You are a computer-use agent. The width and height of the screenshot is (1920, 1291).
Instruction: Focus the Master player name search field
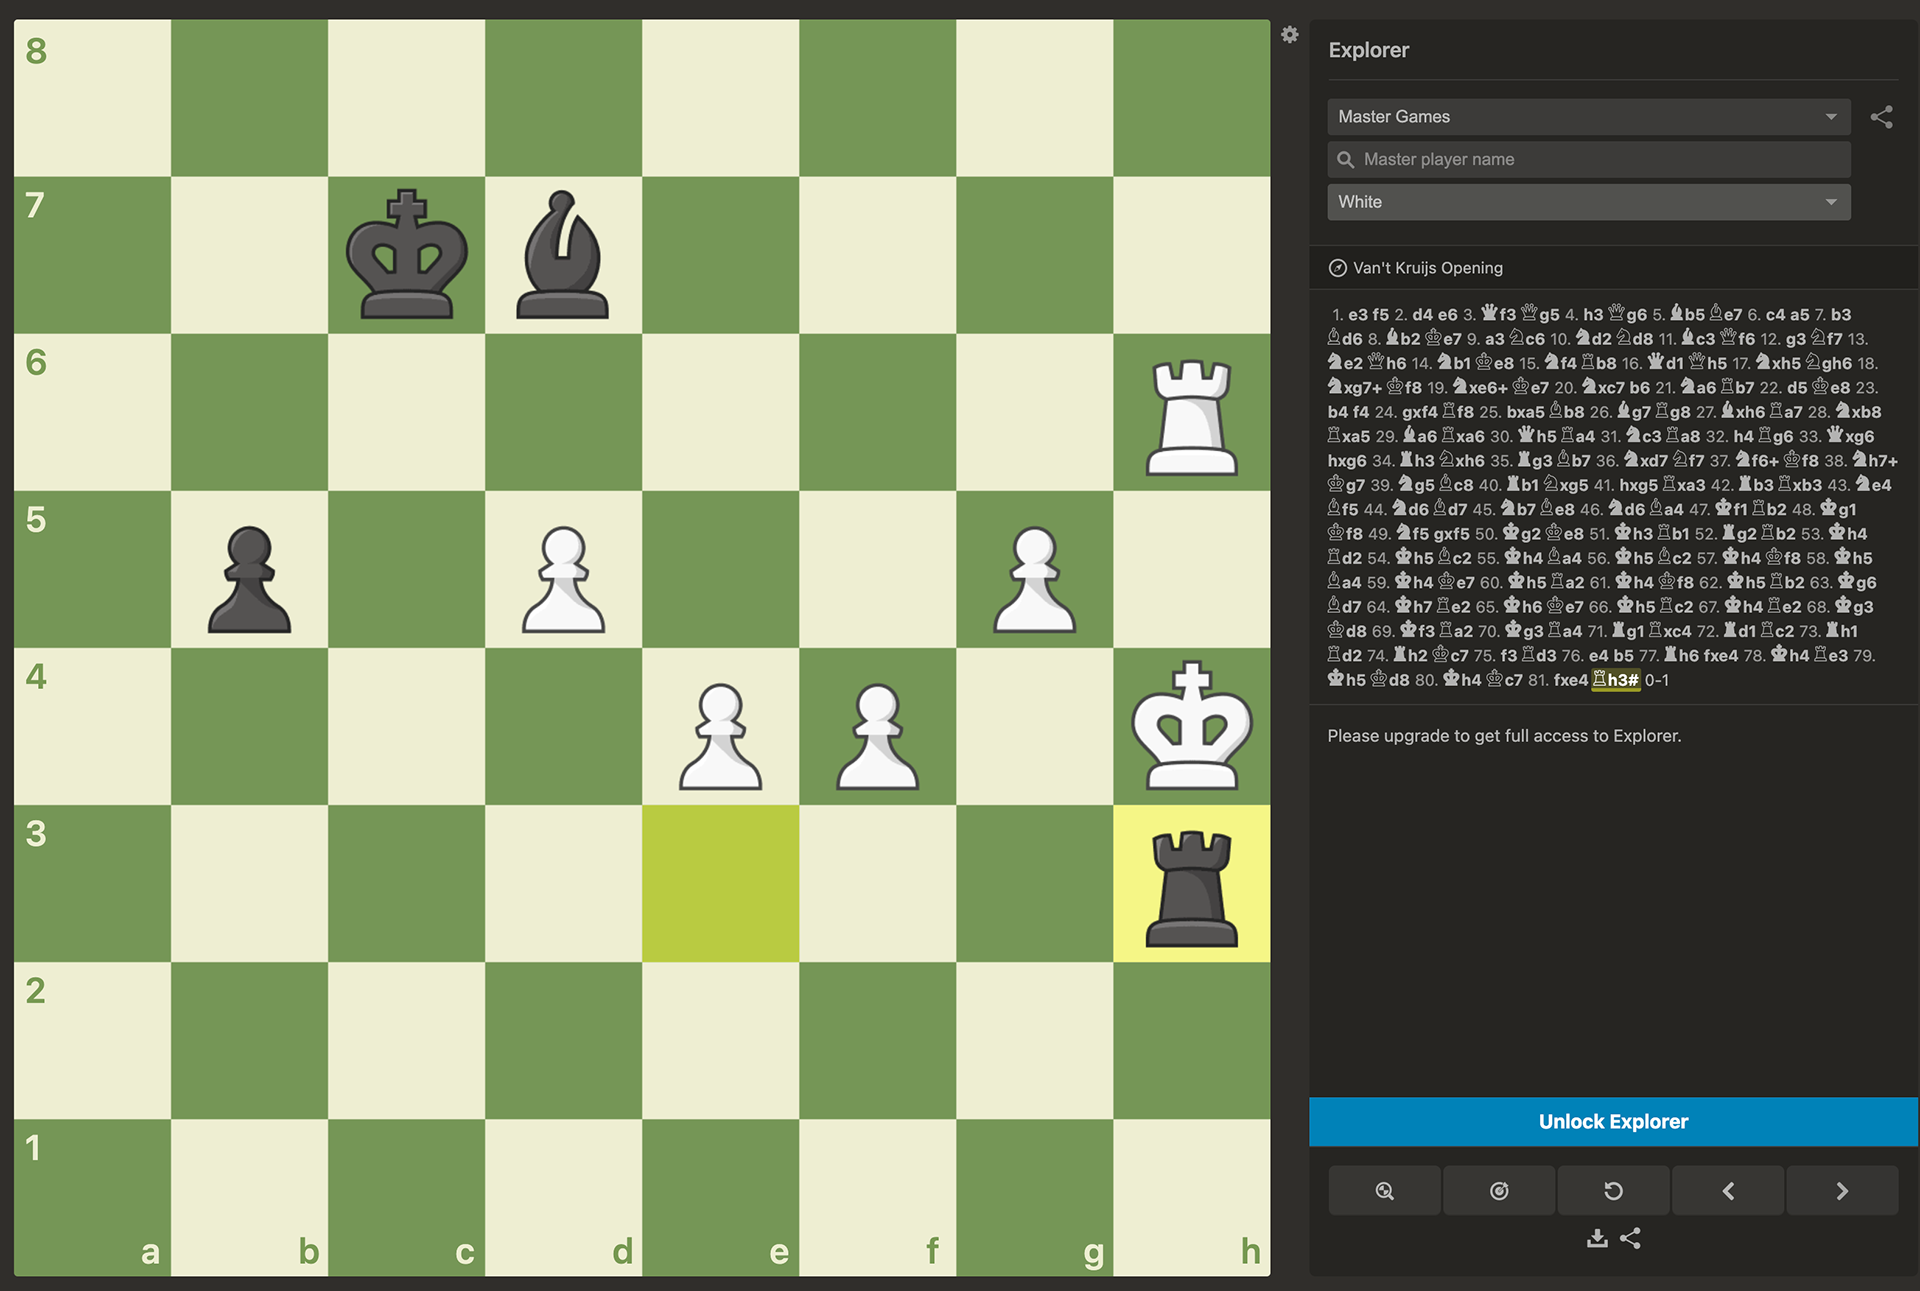1589,160
